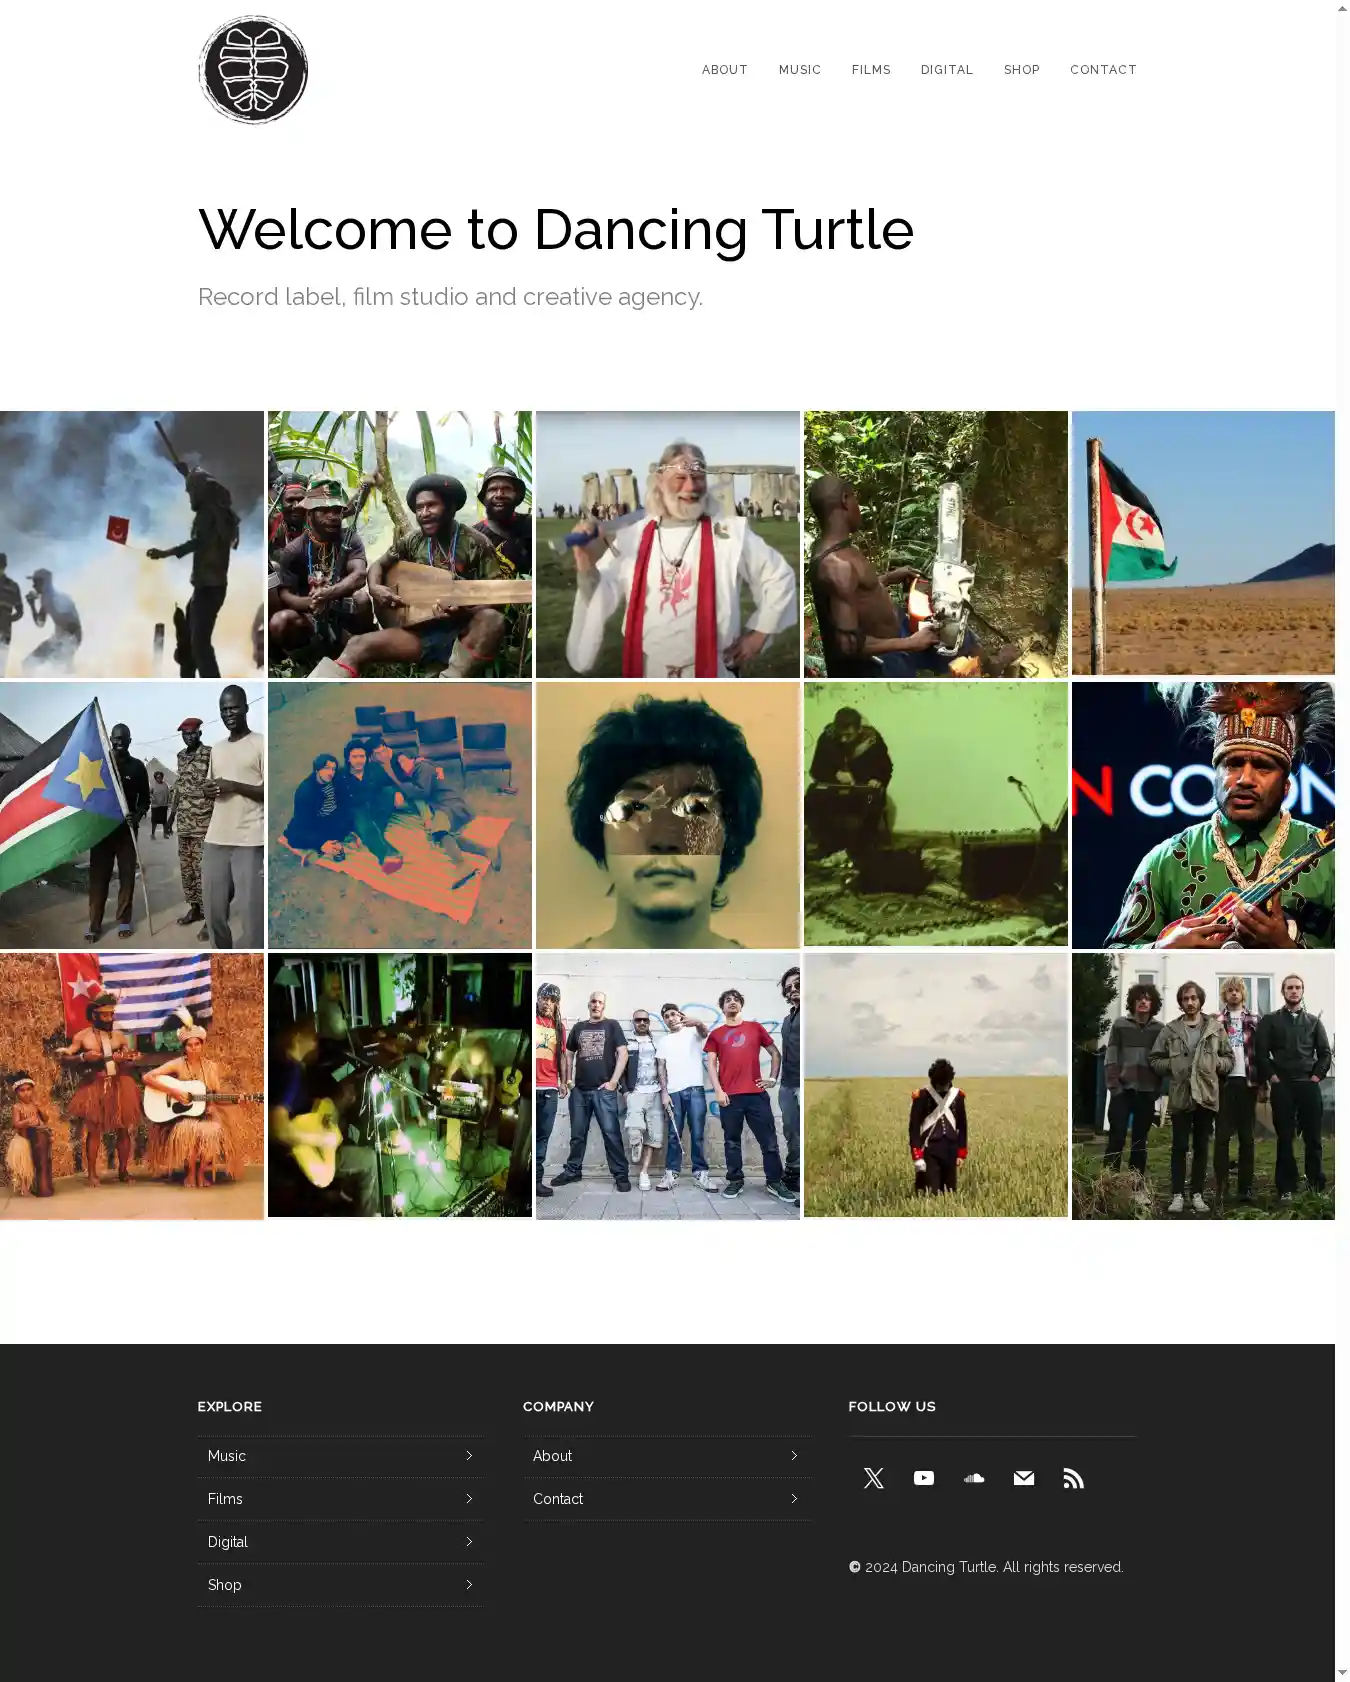
Task: Open the X (Twitter) social icon
Action: [x=874, y=1478]
